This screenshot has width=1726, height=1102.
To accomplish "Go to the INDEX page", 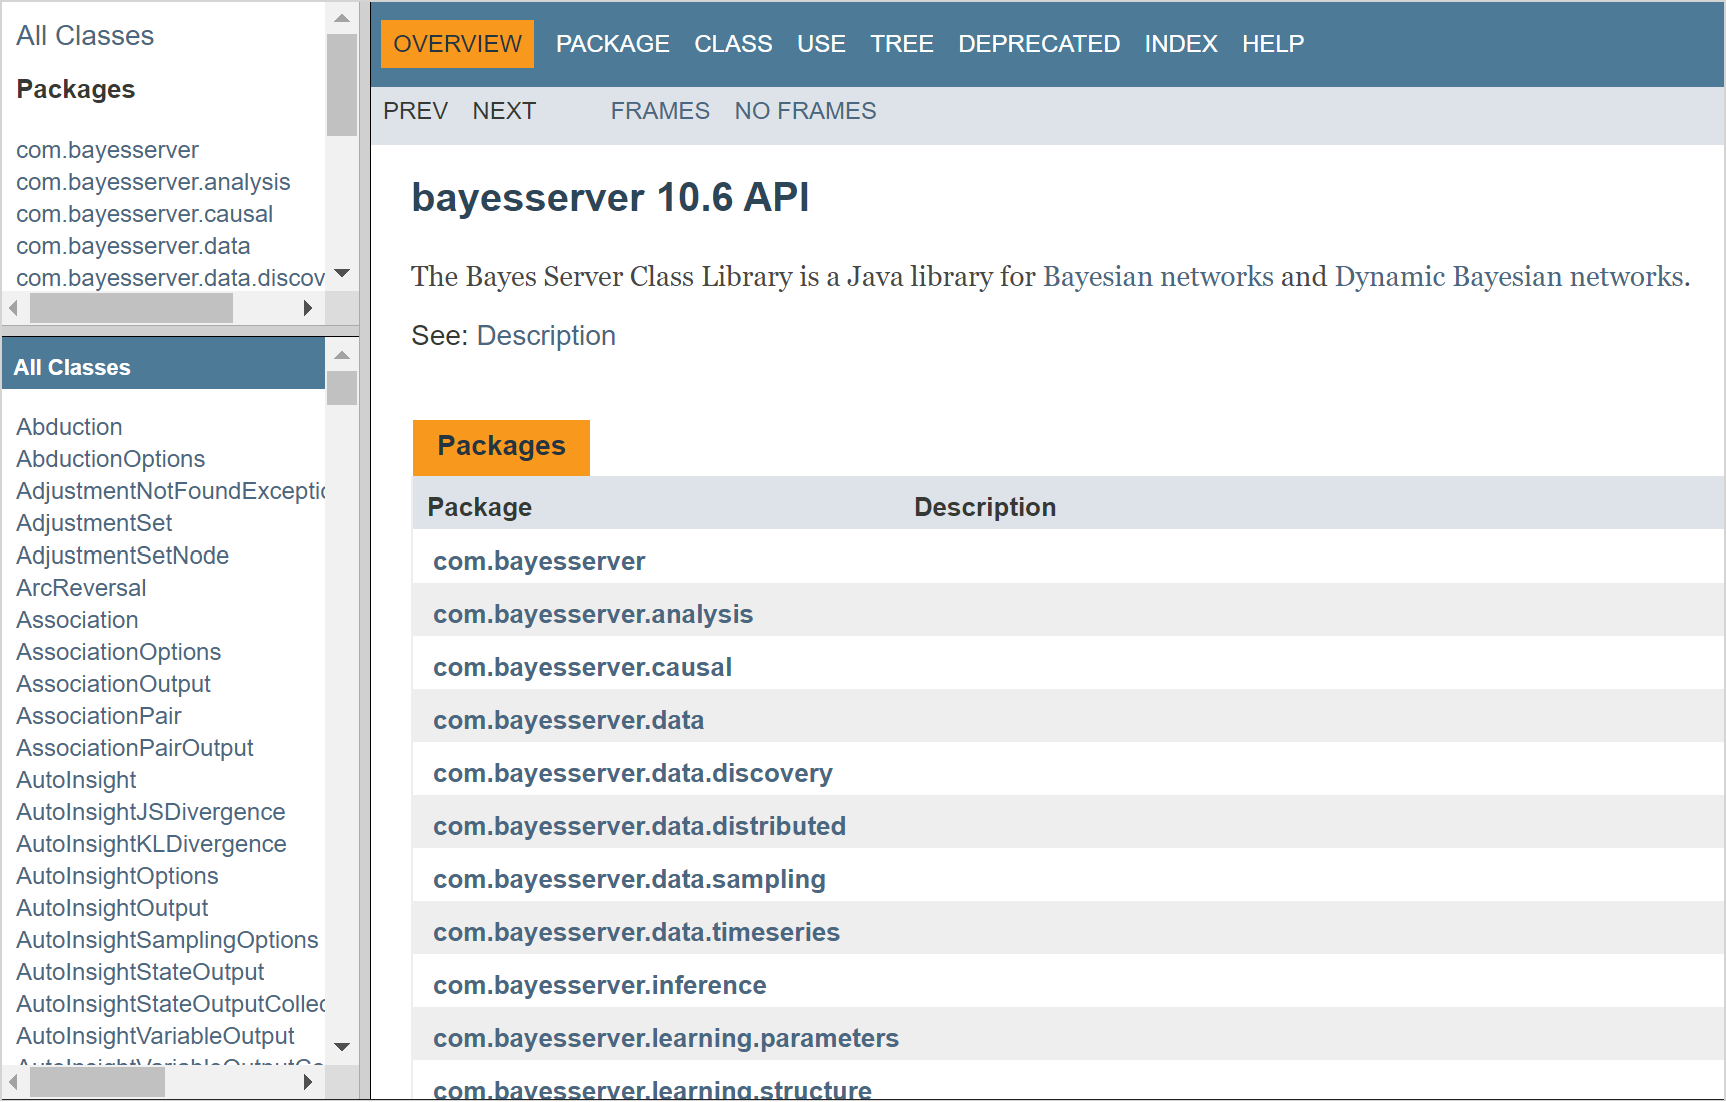I will [1181, 43].
